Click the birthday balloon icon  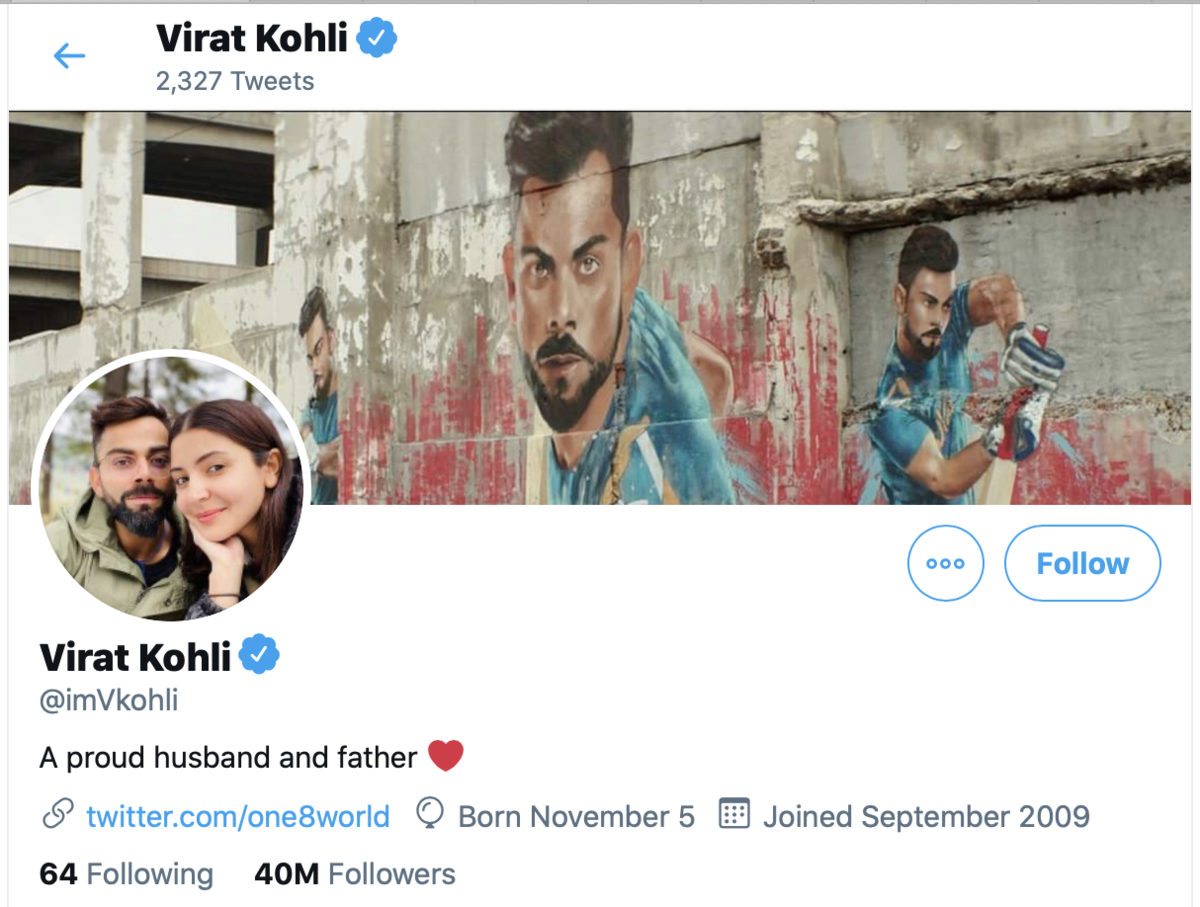(430, 816)
